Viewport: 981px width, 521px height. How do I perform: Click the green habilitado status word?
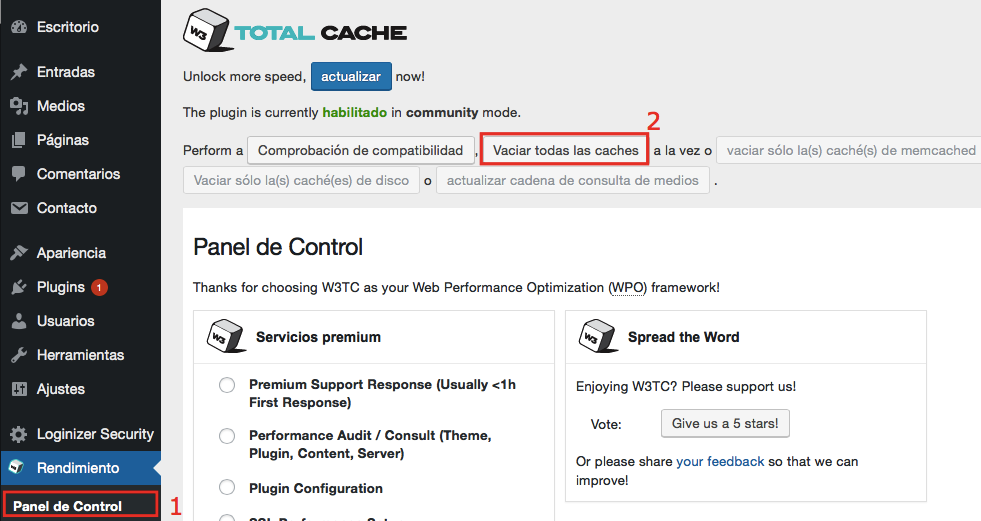pos(355,113)
